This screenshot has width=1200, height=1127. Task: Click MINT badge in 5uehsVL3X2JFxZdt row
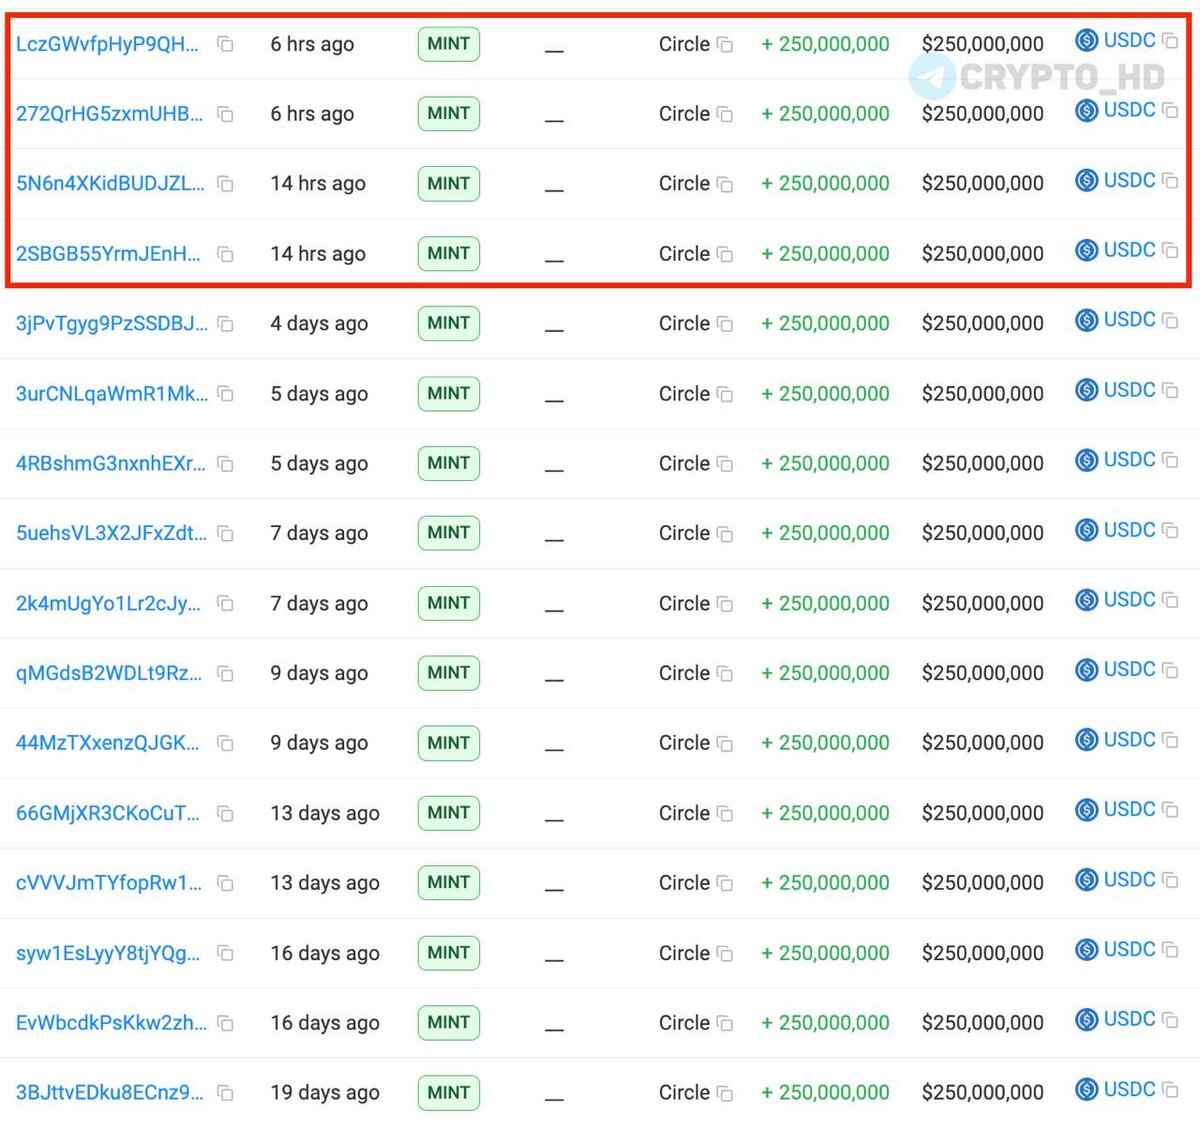[448, 533]
